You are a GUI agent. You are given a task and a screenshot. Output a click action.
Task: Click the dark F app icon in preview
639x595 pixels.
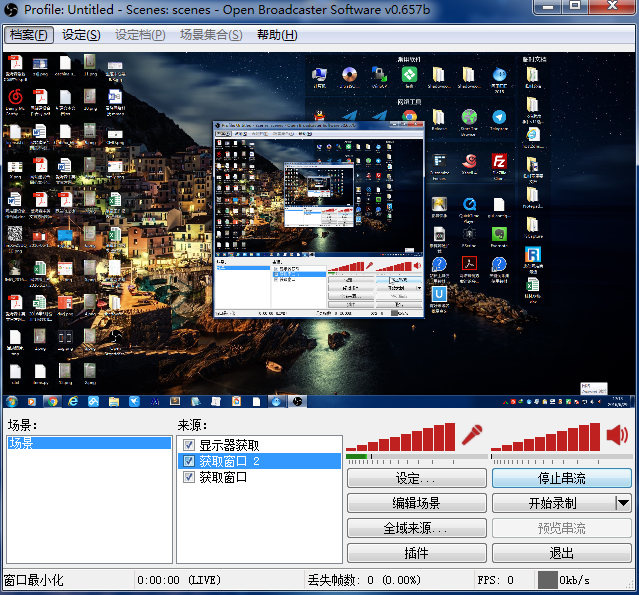click(439, 161)
